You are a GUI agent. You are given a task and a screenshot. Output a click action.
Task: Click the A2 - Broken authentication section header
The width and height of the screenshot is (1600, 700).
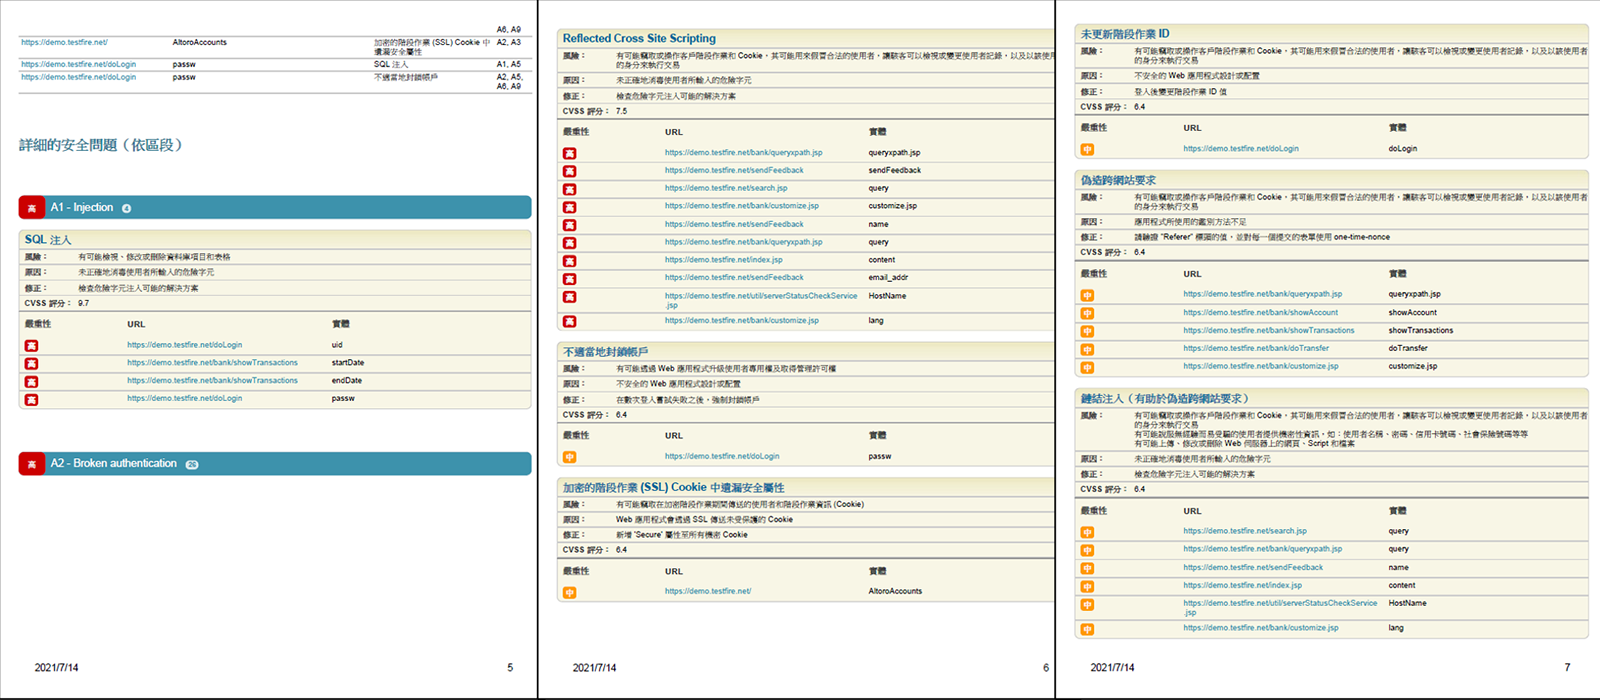[275, 464]
